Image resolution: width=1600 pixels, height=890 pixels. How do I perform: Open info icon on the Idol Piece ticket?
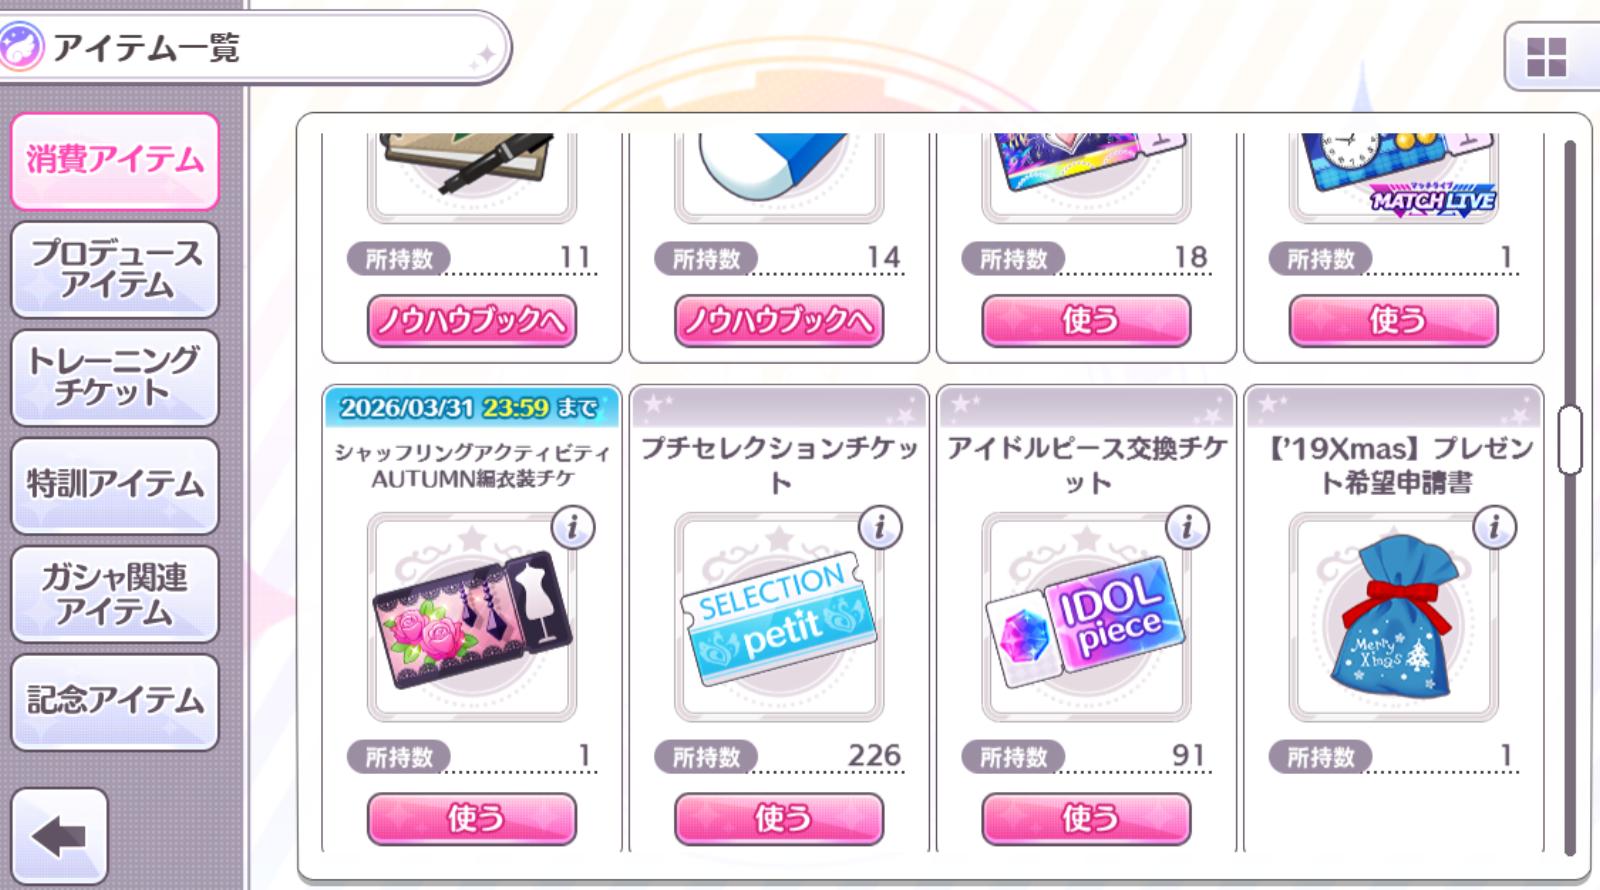pos(1188,527)
